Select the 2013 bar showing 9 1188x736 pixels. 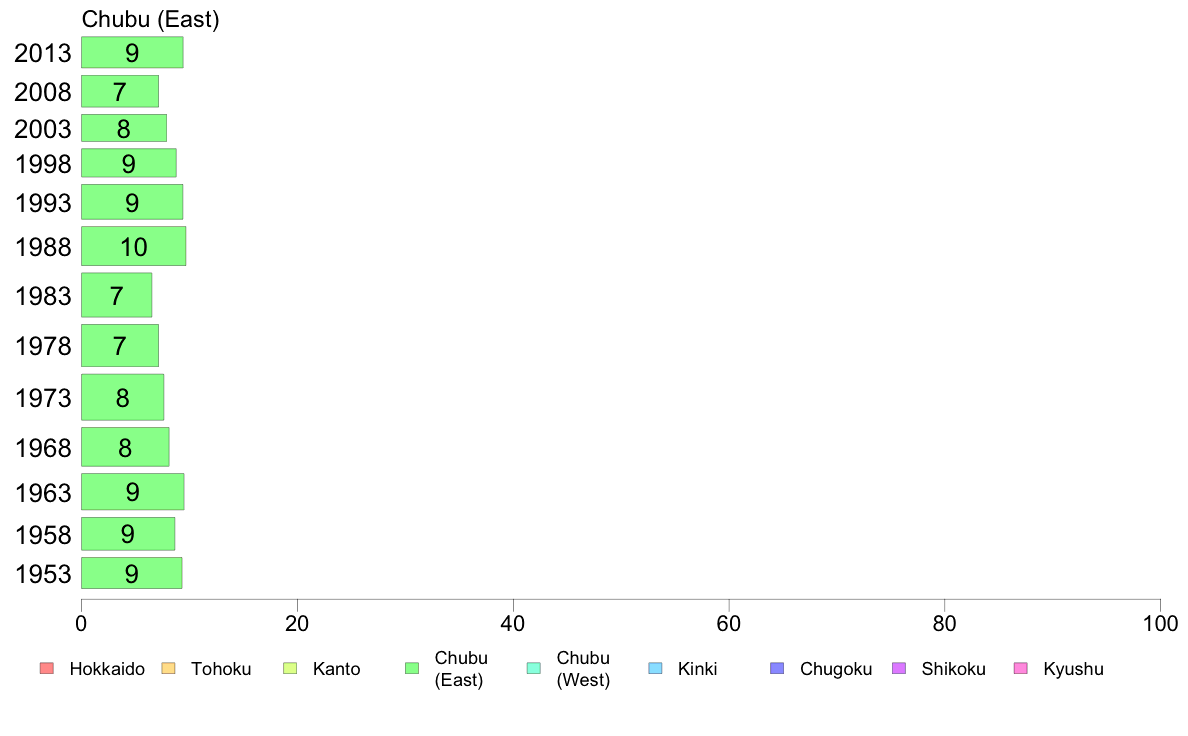point(132,52)
